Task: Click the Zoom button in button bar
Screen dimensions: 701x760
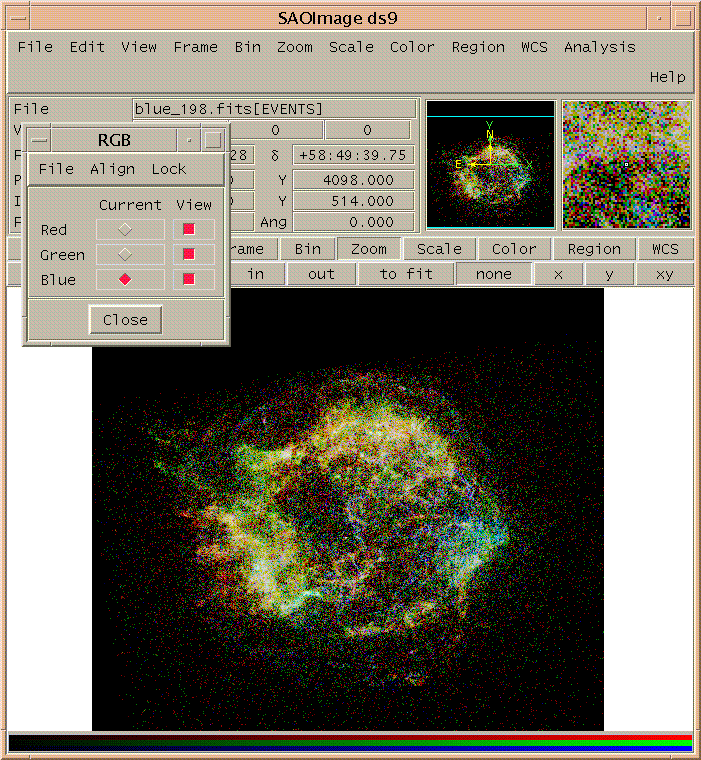Action: [x=369, y=249]
